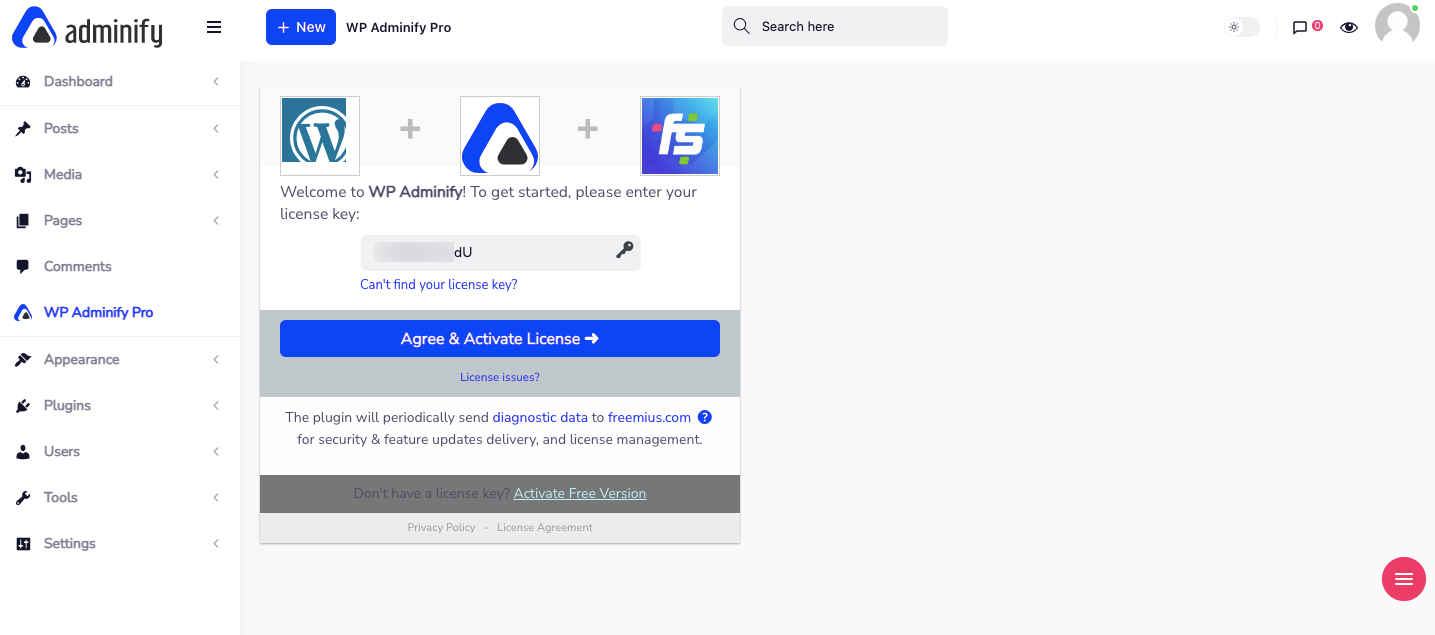Screen dimensions: 1435x635
Task: Open the chat notifications icon
Action: click(x=1301, y=27)
